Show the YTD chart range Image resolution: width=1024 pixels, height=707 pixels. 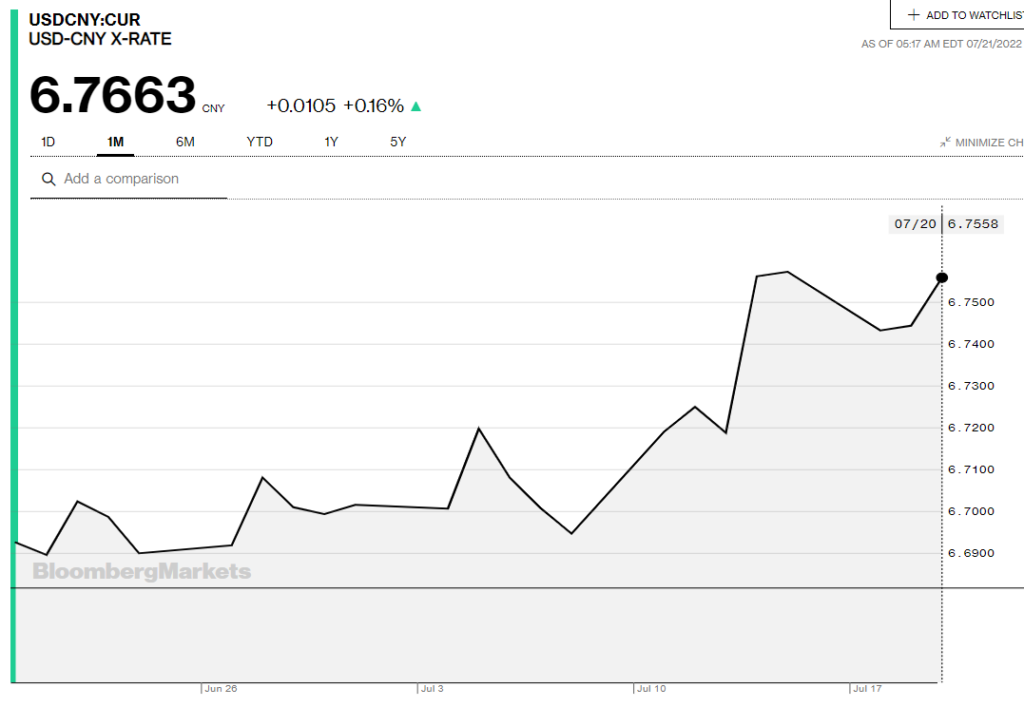pos(259,142)
